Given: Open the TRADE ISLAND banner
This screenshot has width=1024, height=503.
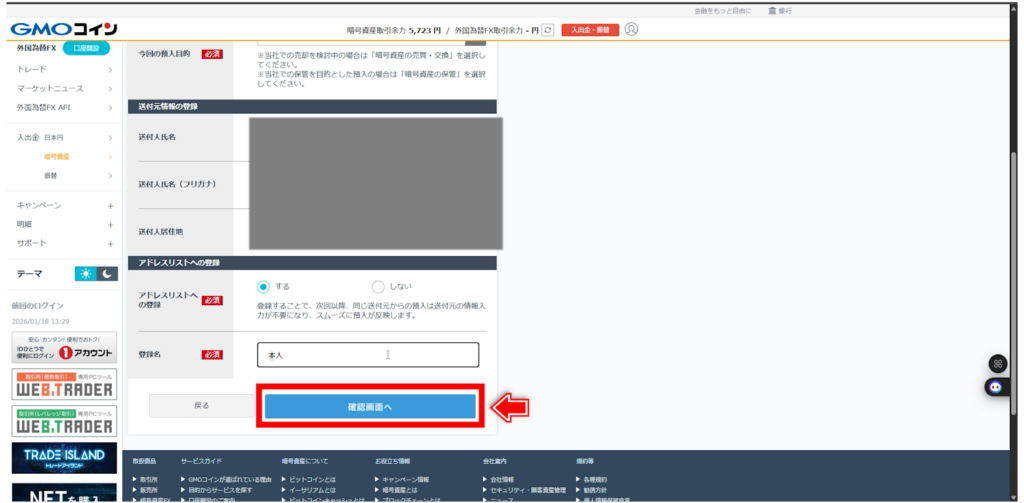Looking at the screenshot, I should point(64,458).
